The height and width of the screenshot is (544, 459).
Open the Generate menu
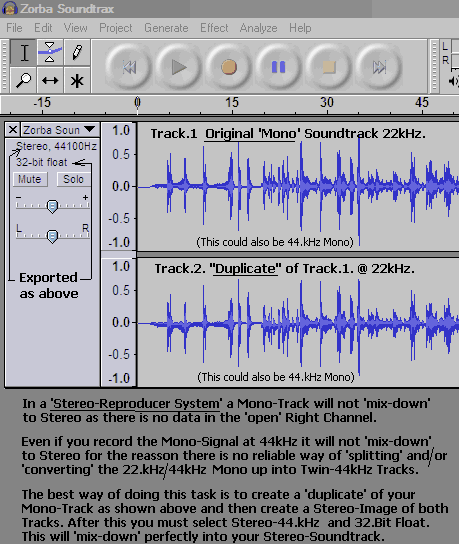(x=166, y=28)
